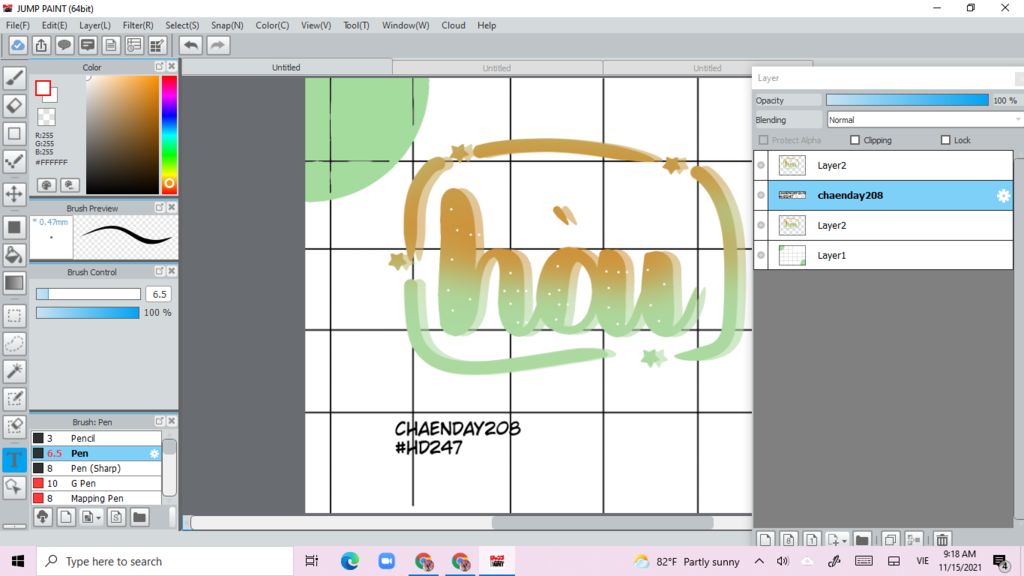Click the Undo arrow
This screenshot has width=1024, height=576.
click(191, 45)
